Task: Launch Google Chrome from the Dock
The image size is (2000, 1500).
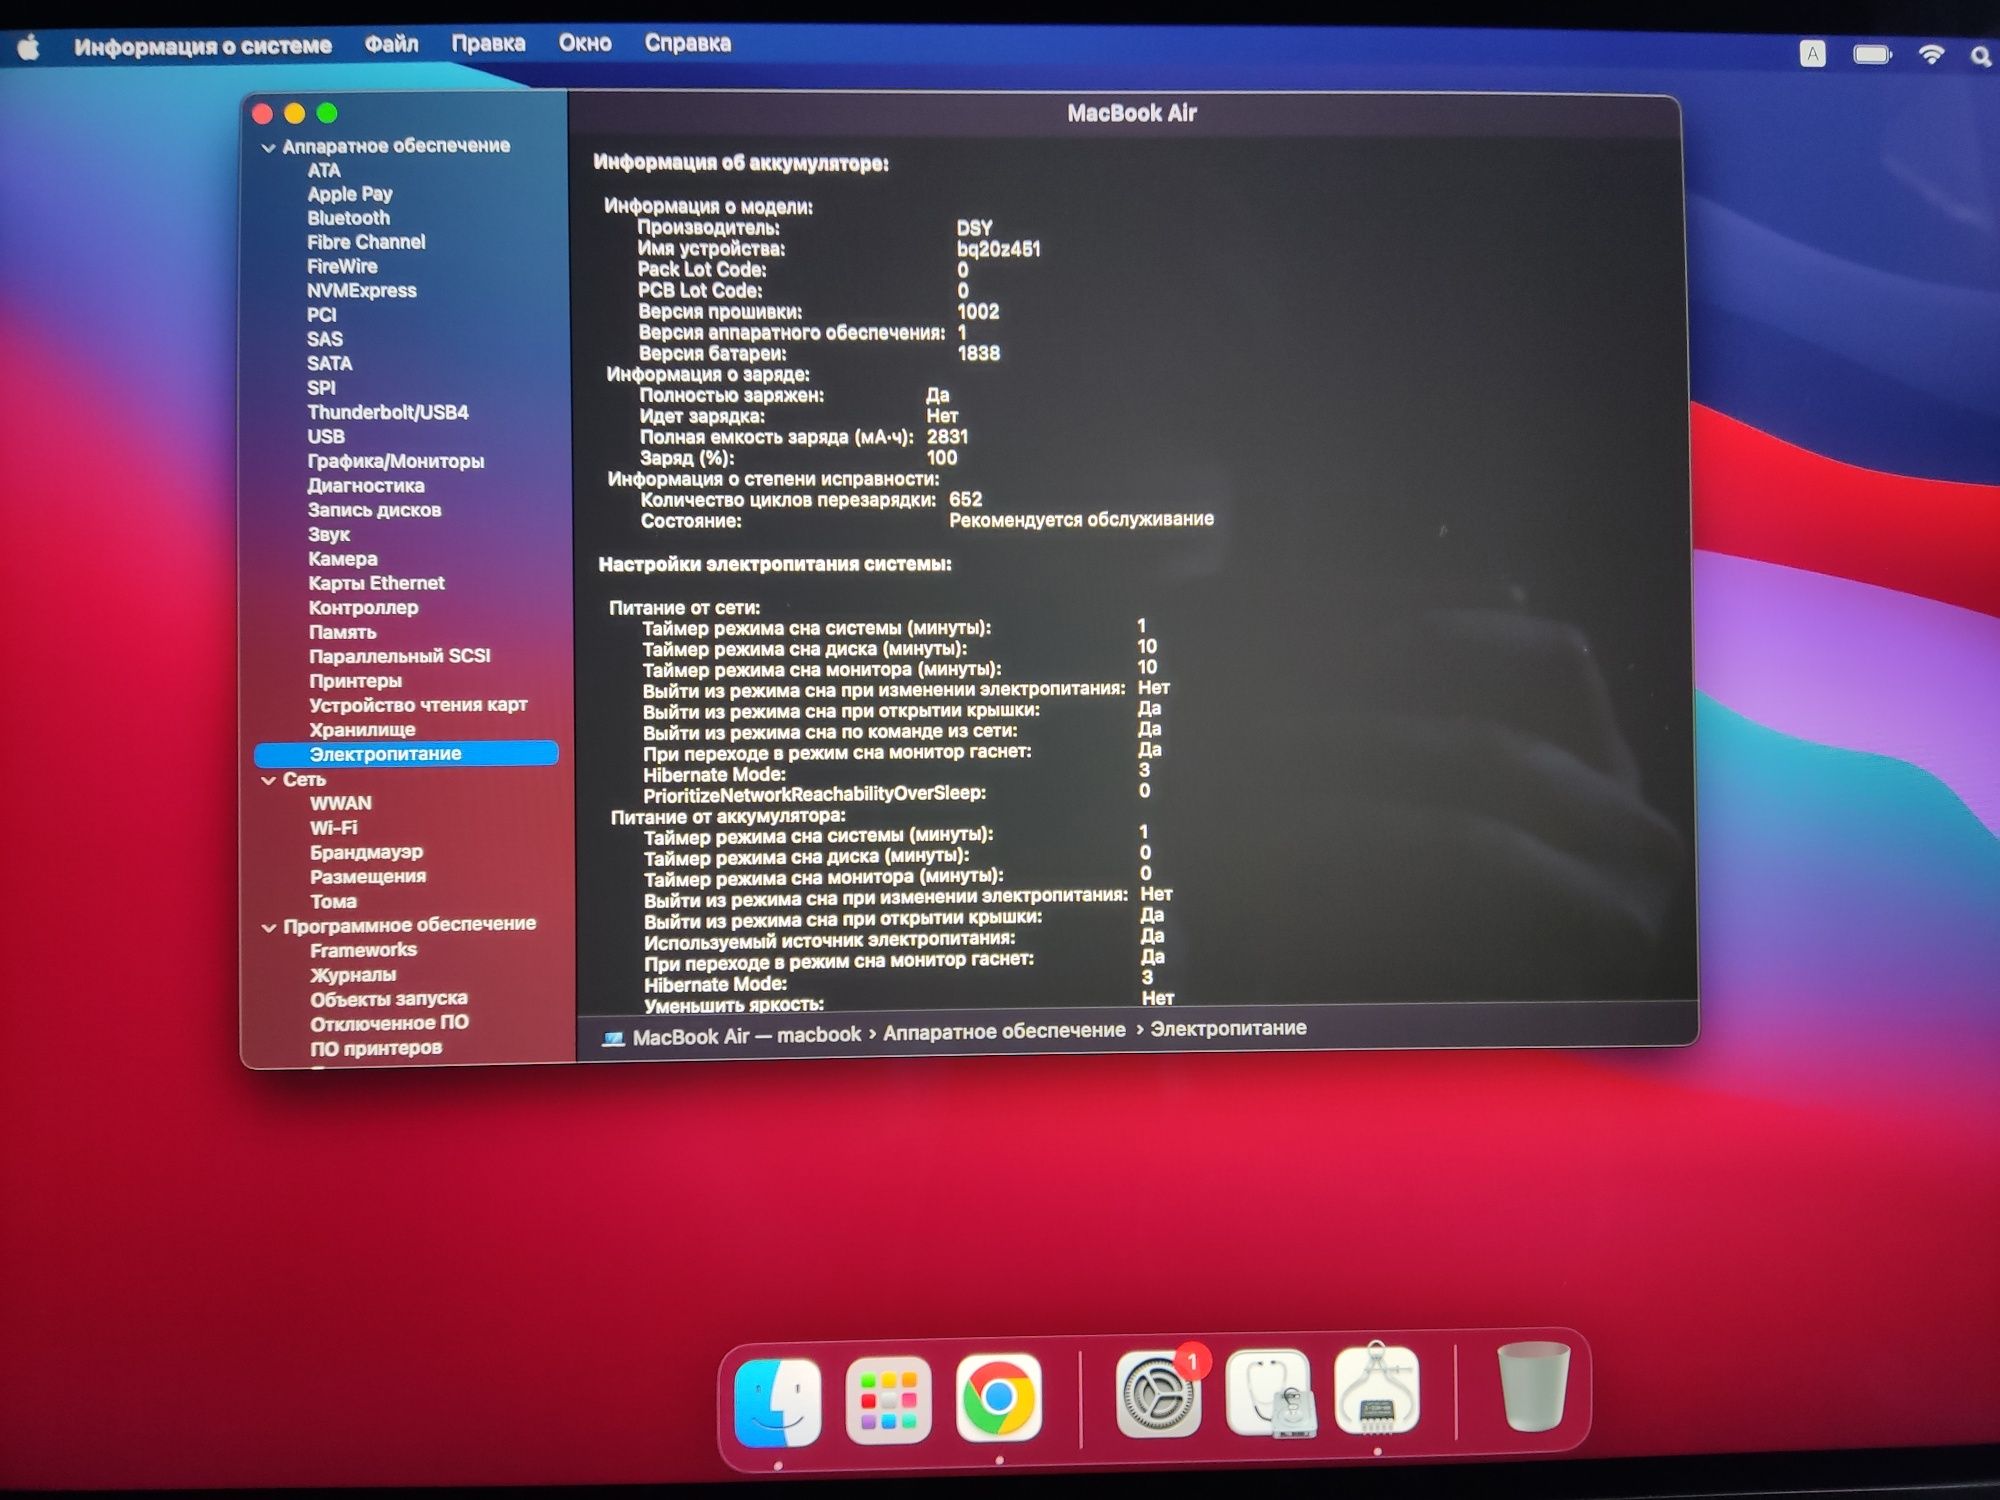Action: pos(998,1397)
